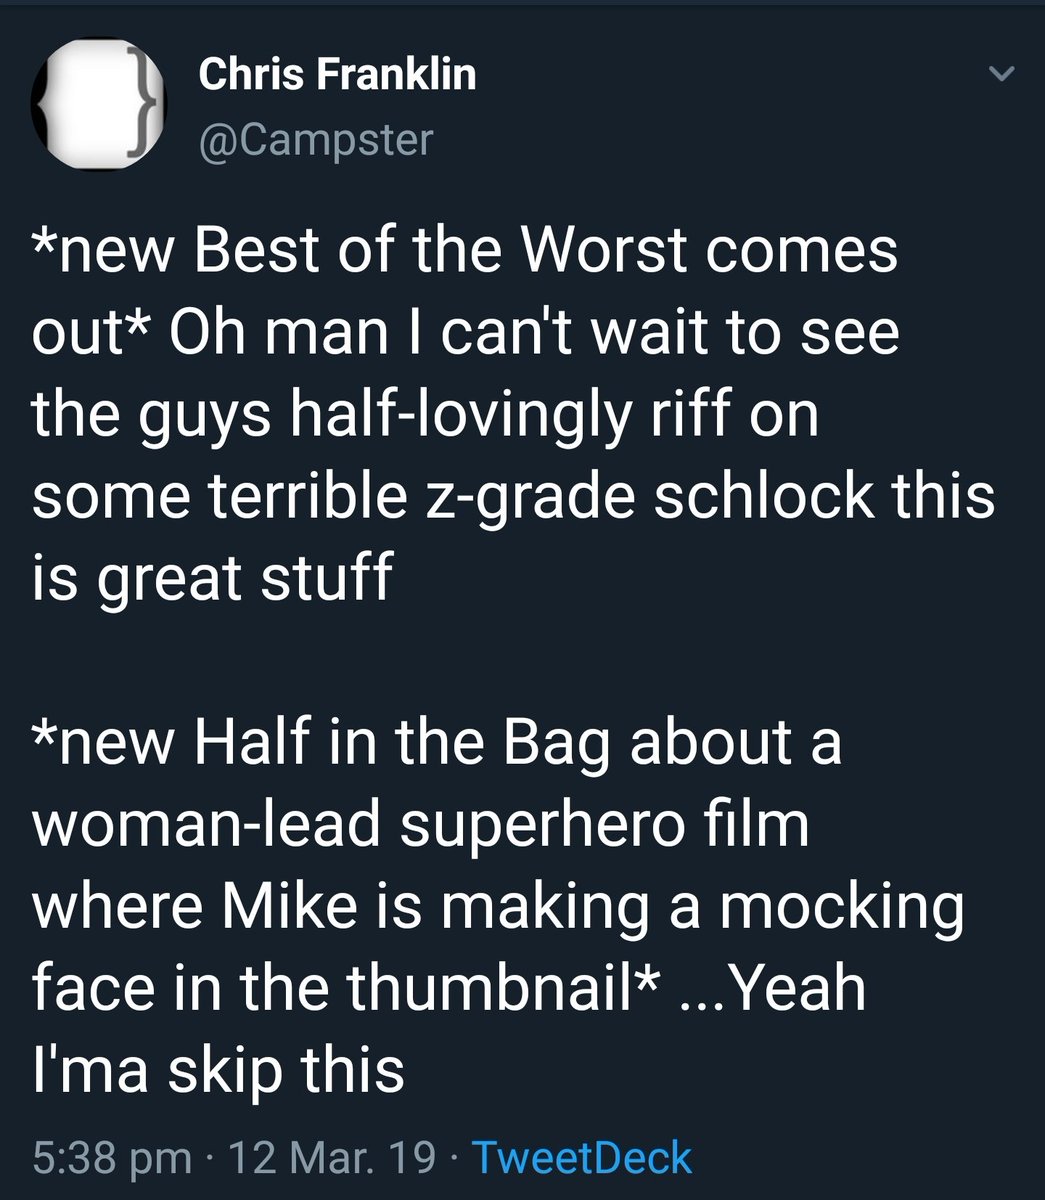This screenshot has height=1200, width=1045.
Task: Click the final line 'I'ma skip this'
Action: click(219, 1070)
